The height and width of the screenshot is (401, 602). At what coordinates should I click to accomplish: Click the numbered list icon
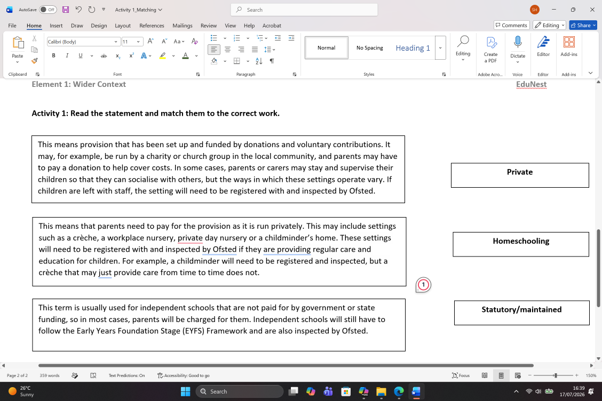237,38
